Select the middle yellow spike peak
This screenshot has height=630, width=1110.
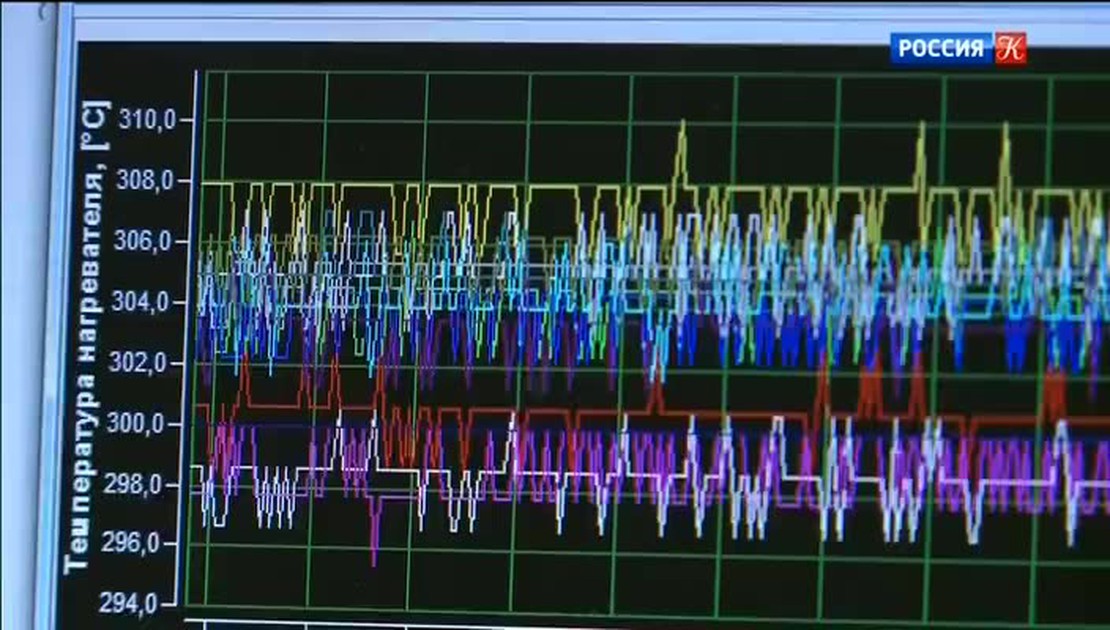coord(921,126)
